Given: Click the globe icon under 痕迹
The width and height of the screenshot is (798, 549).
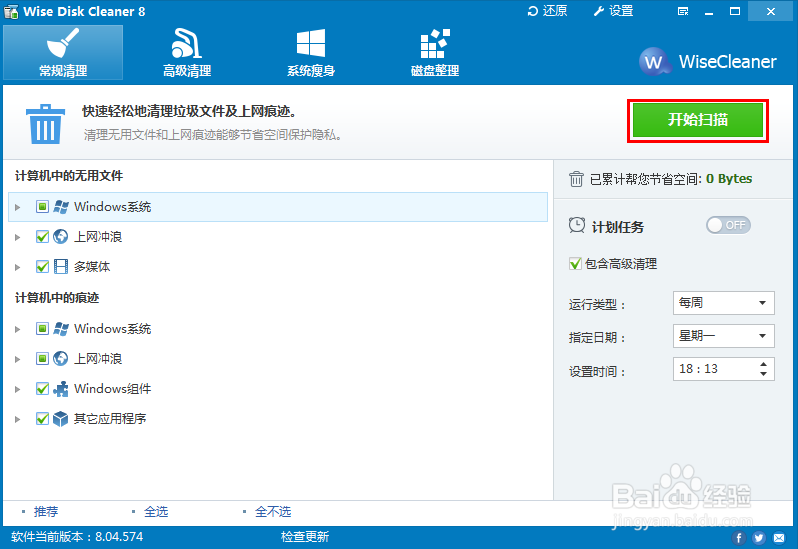Looking at the screenshot, I should (61, 359).
